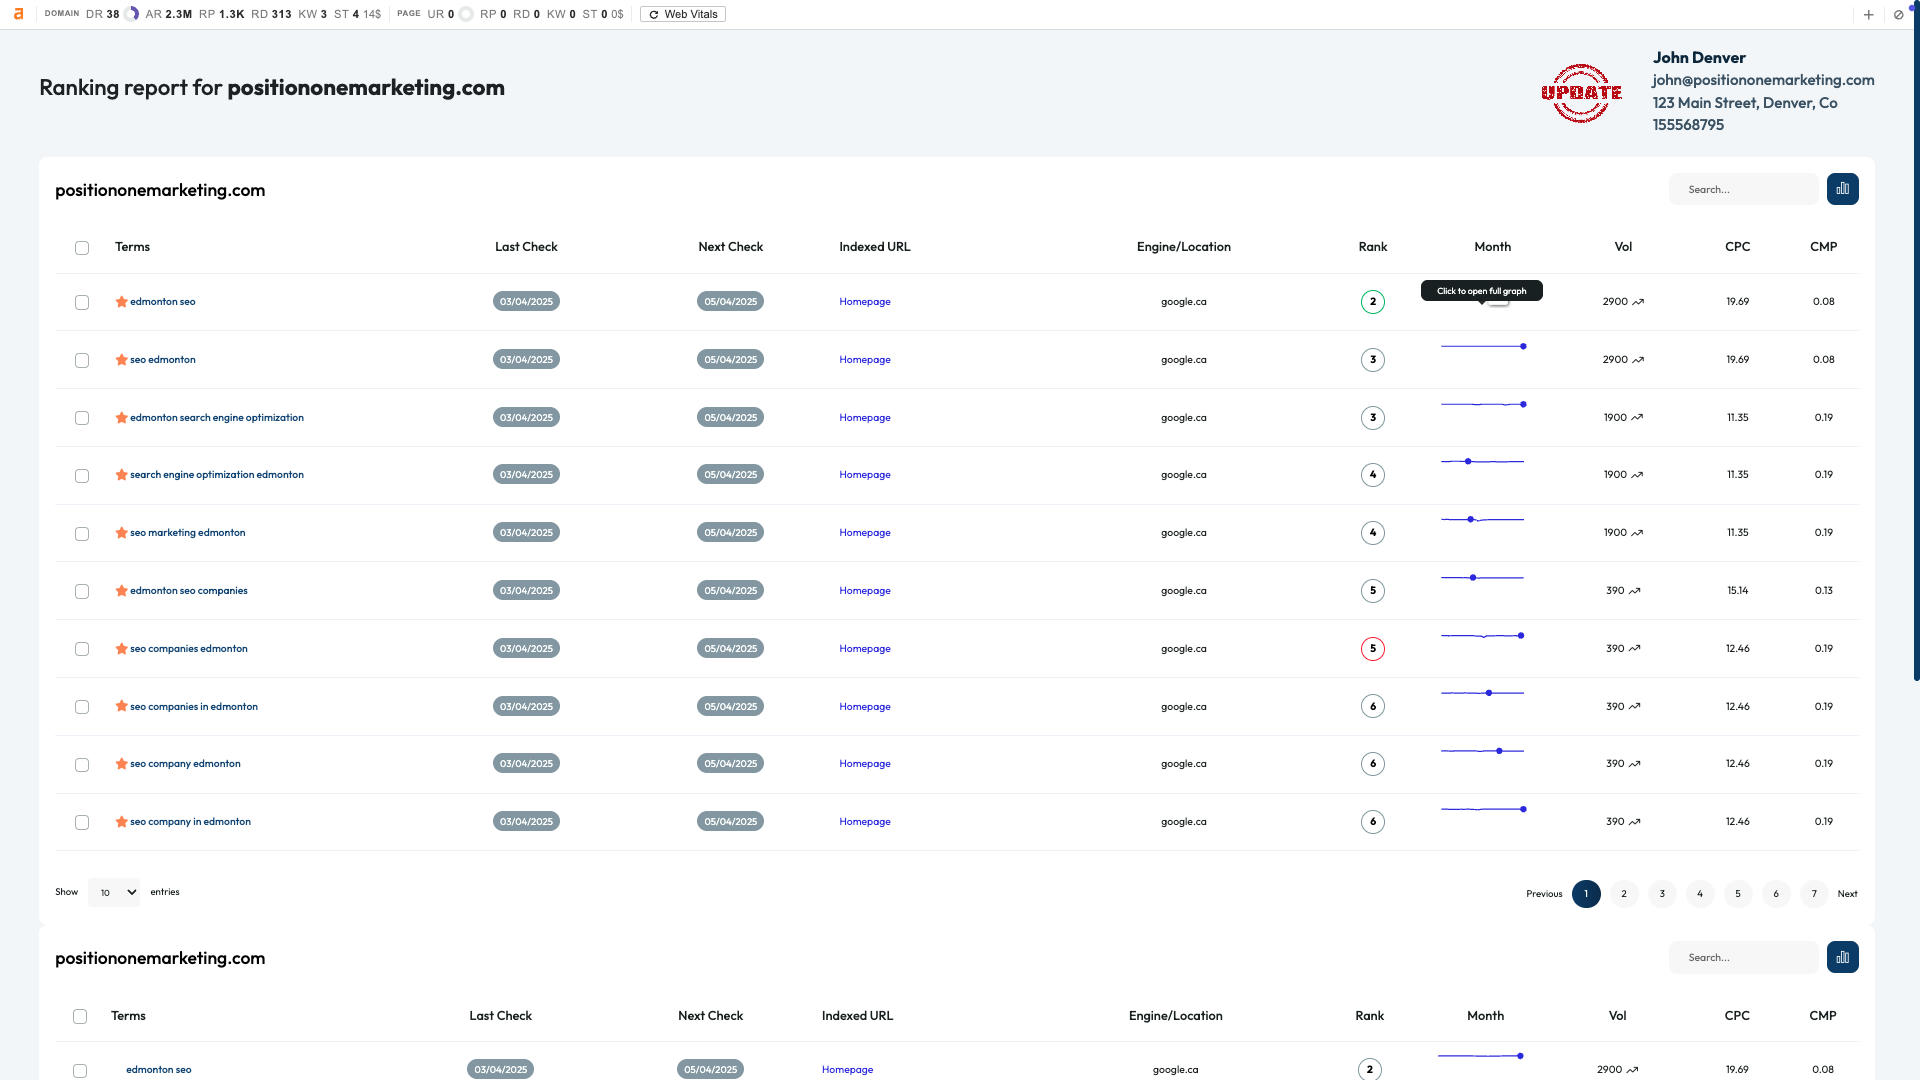The image size is (1920, 1080).
Task: Click the rank 2 circle for edmonton seo
Action: pos(1373,301)
